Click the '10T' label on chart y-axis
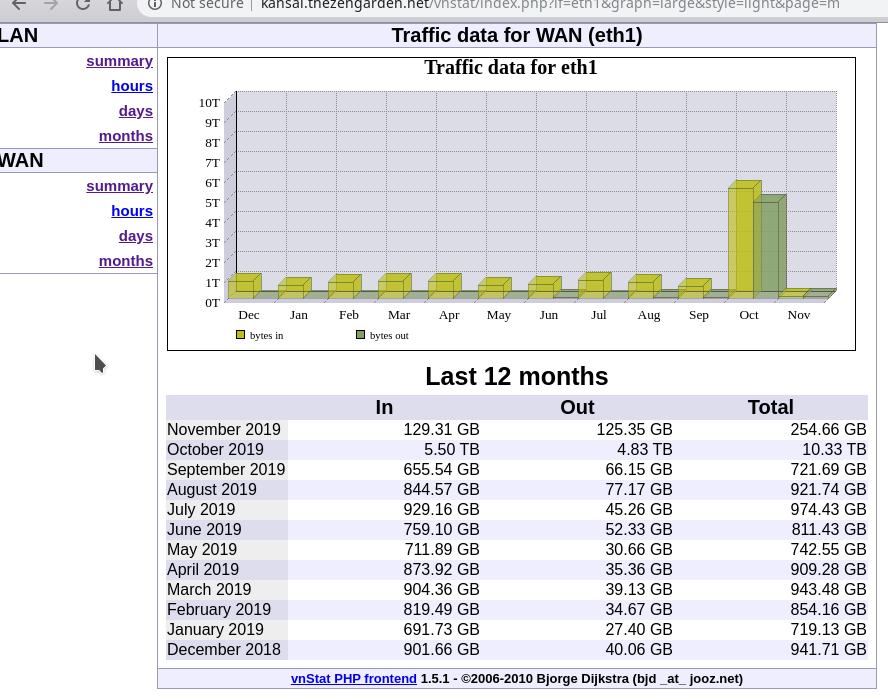 click(209, 103)
